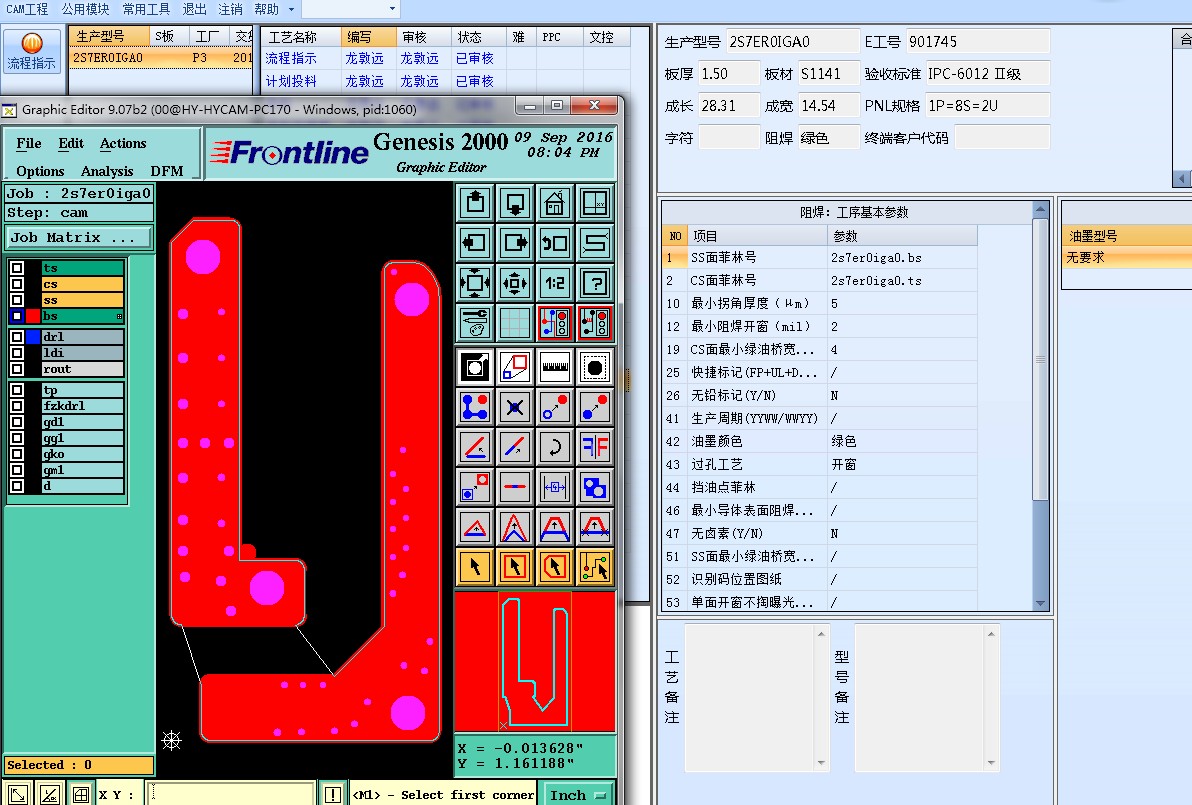Click the 流程指示 orange button
Viewport: 1192px width, 805px height.
[31, 51]
